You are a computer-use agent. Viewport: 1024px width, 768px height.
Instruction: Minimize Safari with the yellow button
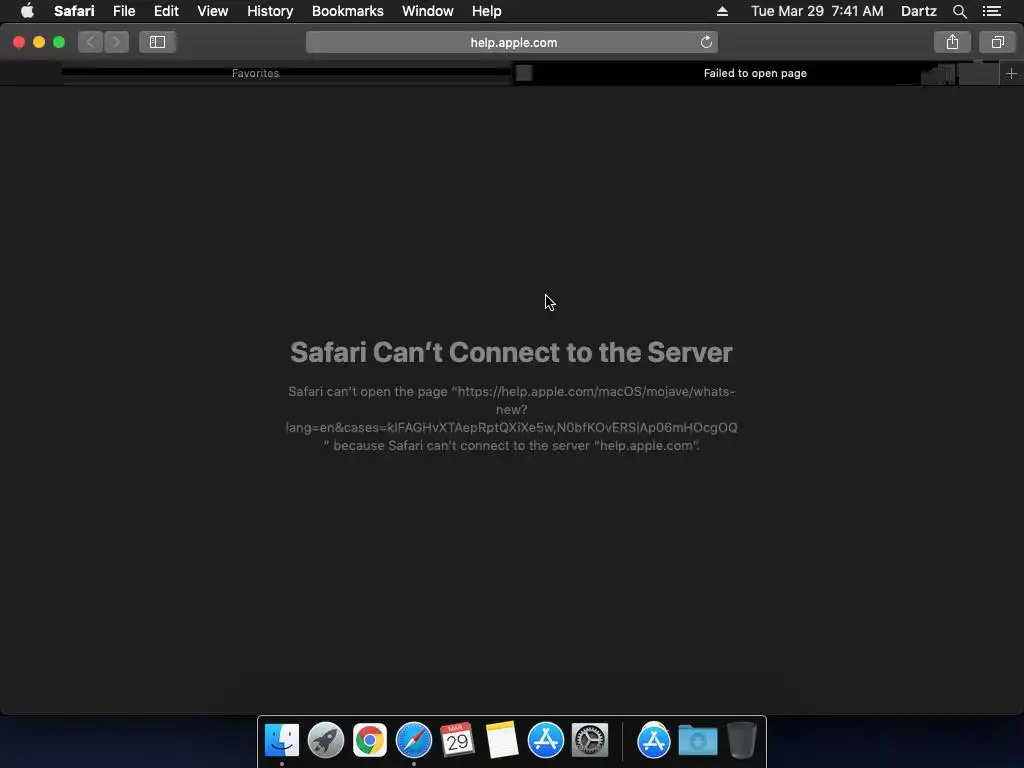39,42
